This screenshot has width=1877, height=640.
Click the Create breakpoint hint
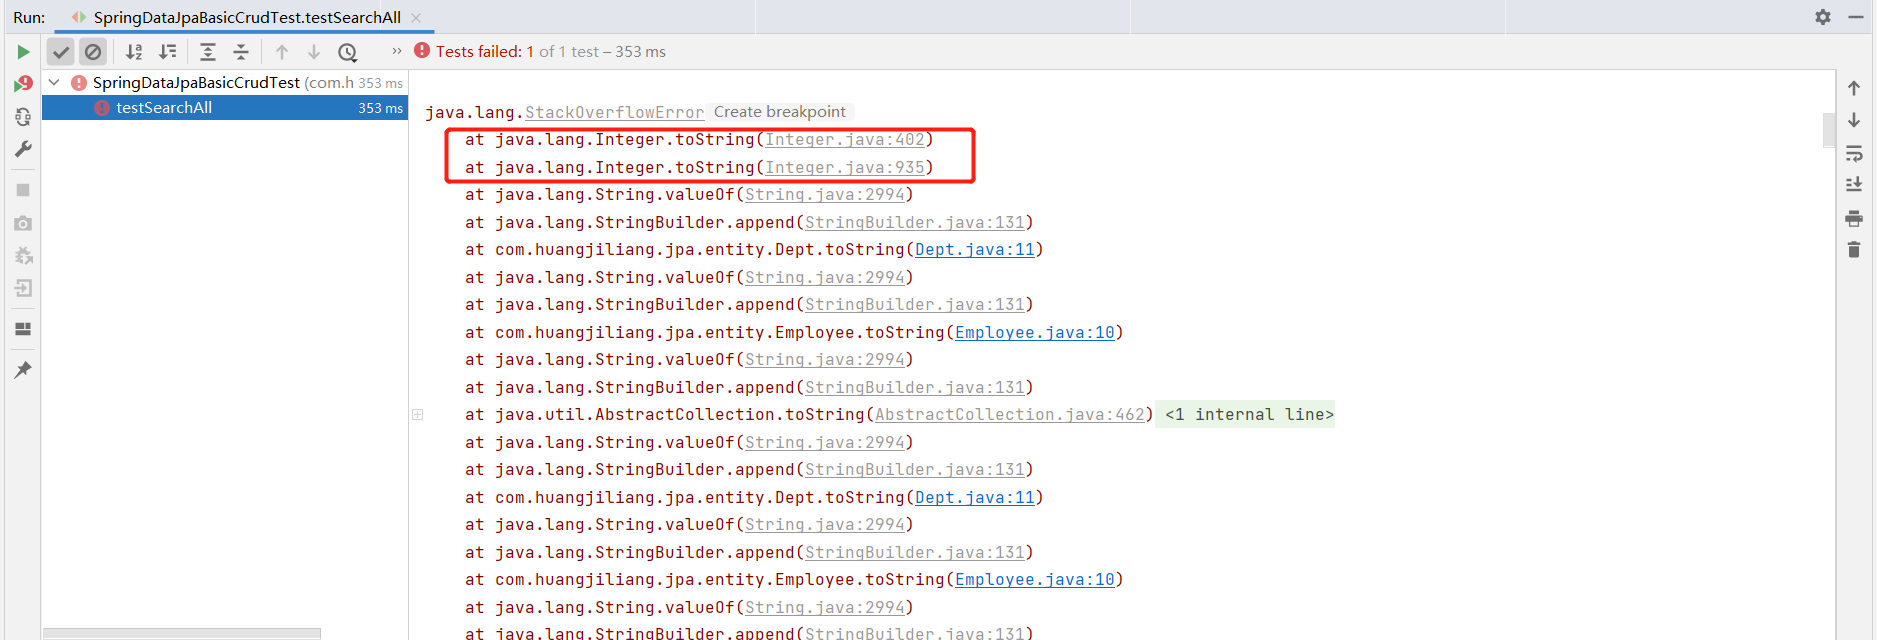[x=780, y=112]
